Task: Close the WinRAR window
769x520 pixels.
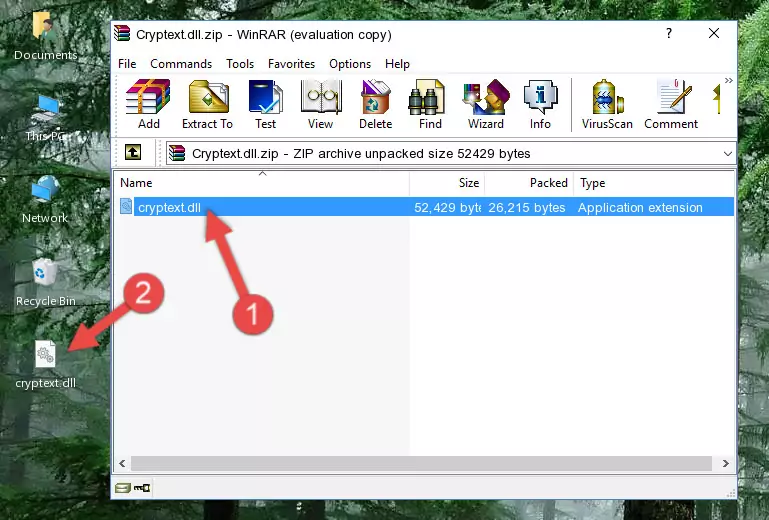Action: click(714, 33)
